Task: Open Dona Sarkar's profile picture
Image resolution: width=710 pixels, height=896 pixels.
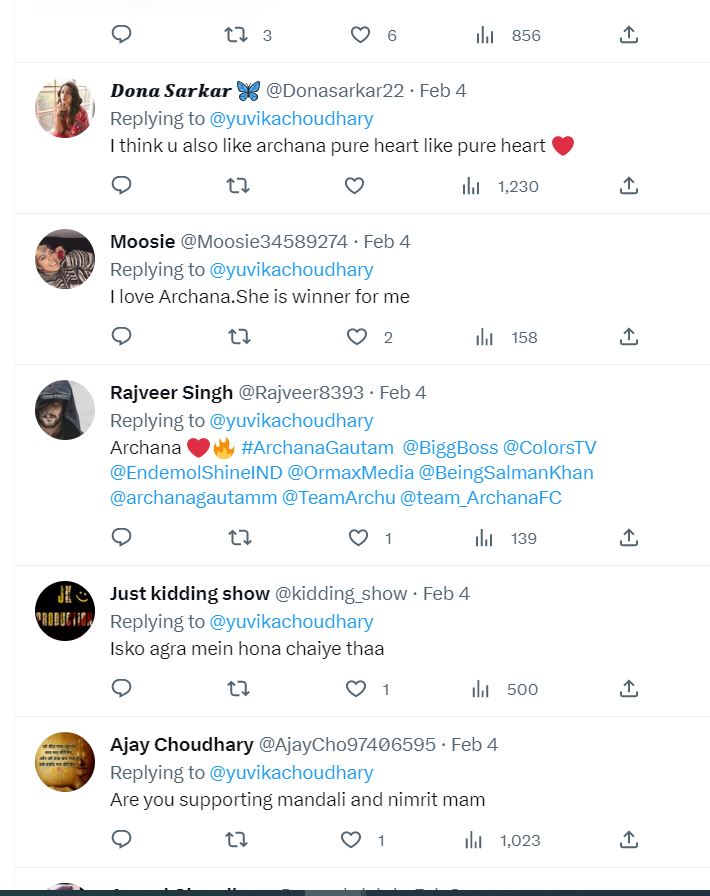Action: [x=64, y=107]
